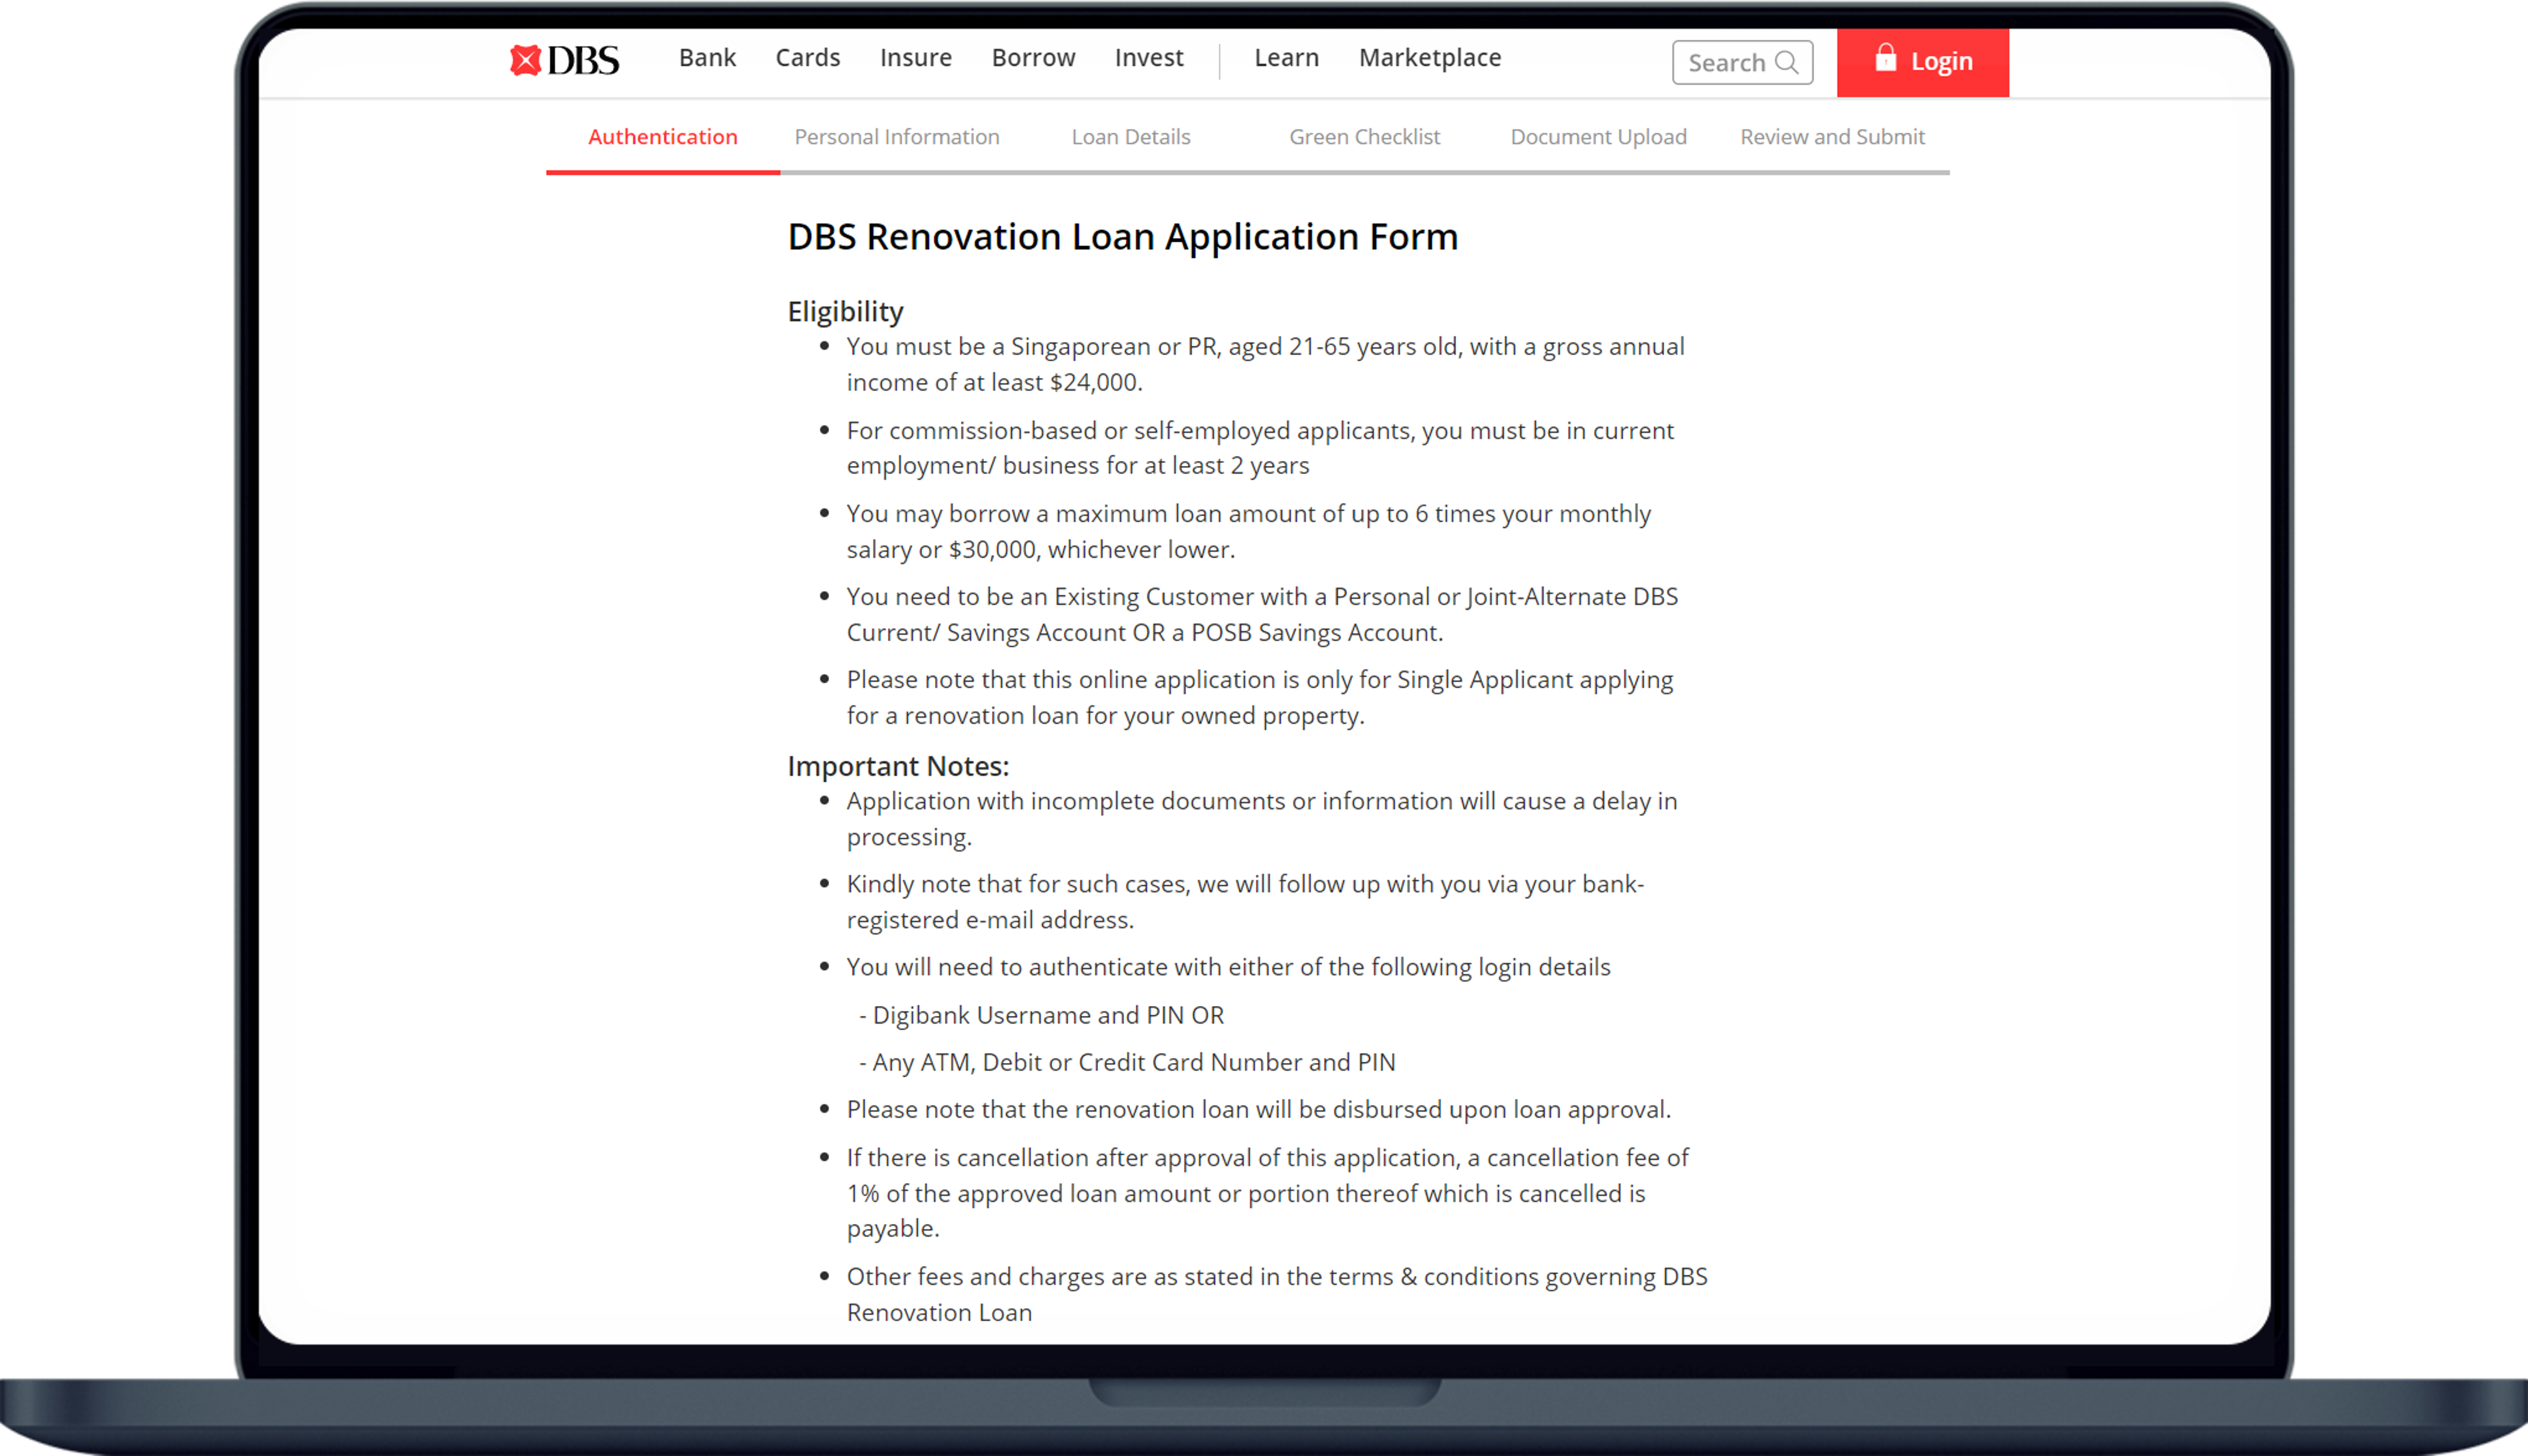Open the Marketplace link
The image size is (2528, 1456).
coord(1429,58)
